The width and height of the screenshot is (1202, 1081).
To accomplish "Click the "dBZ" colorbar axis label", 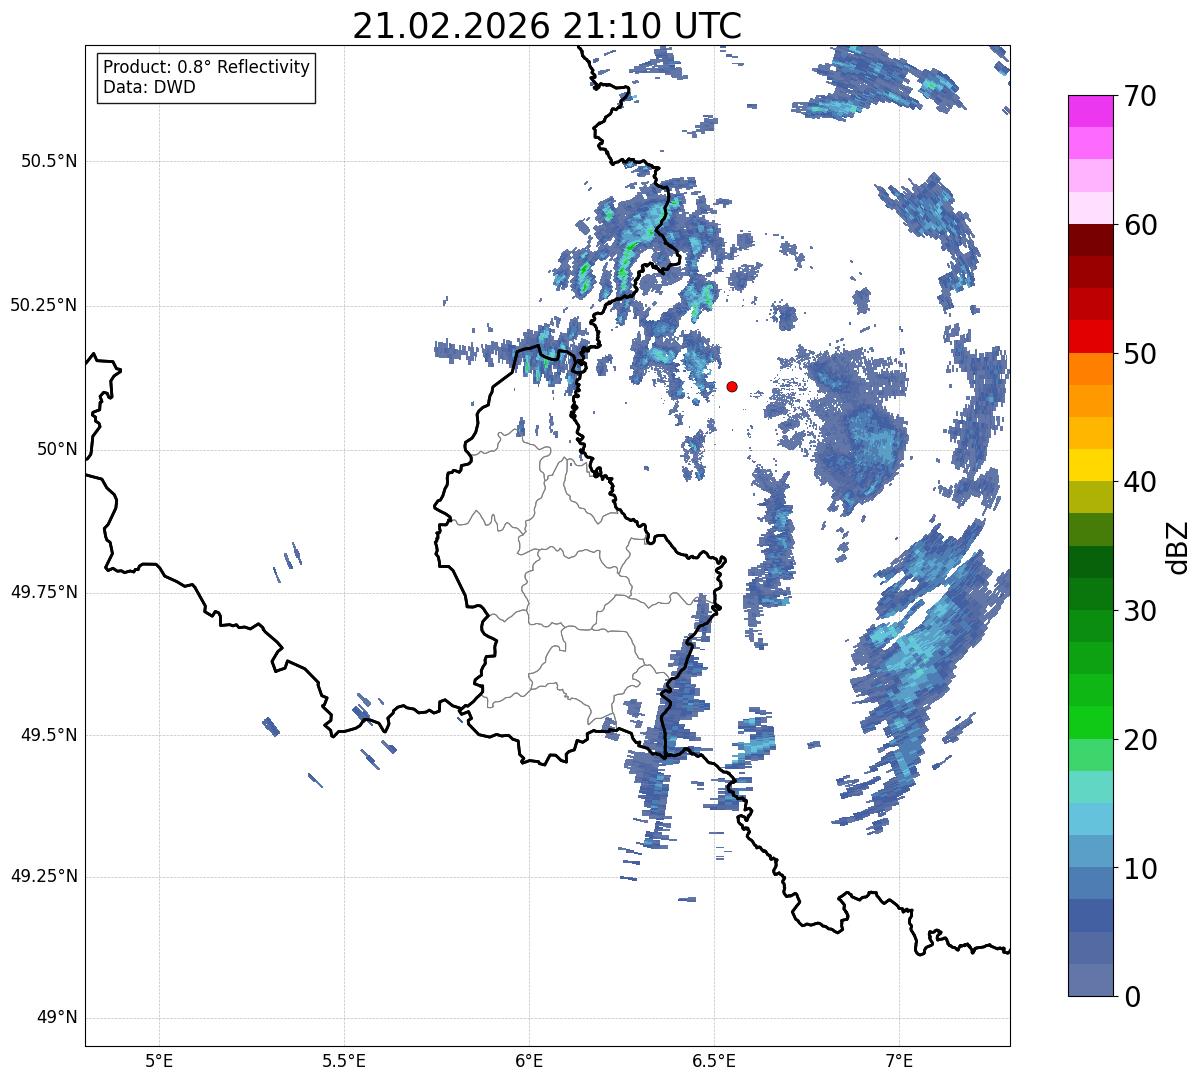I will click(x=1179, y=546).
